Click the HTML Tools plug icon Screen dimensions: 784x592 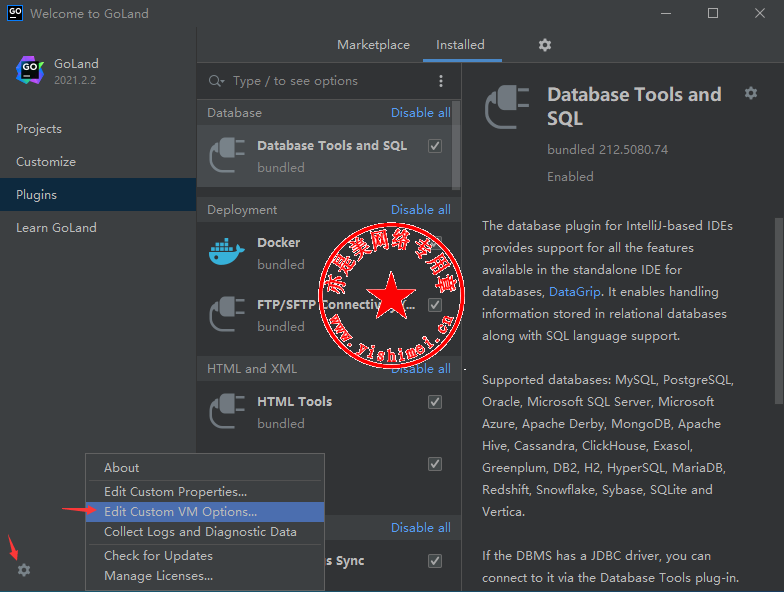[x=227, y=411]
